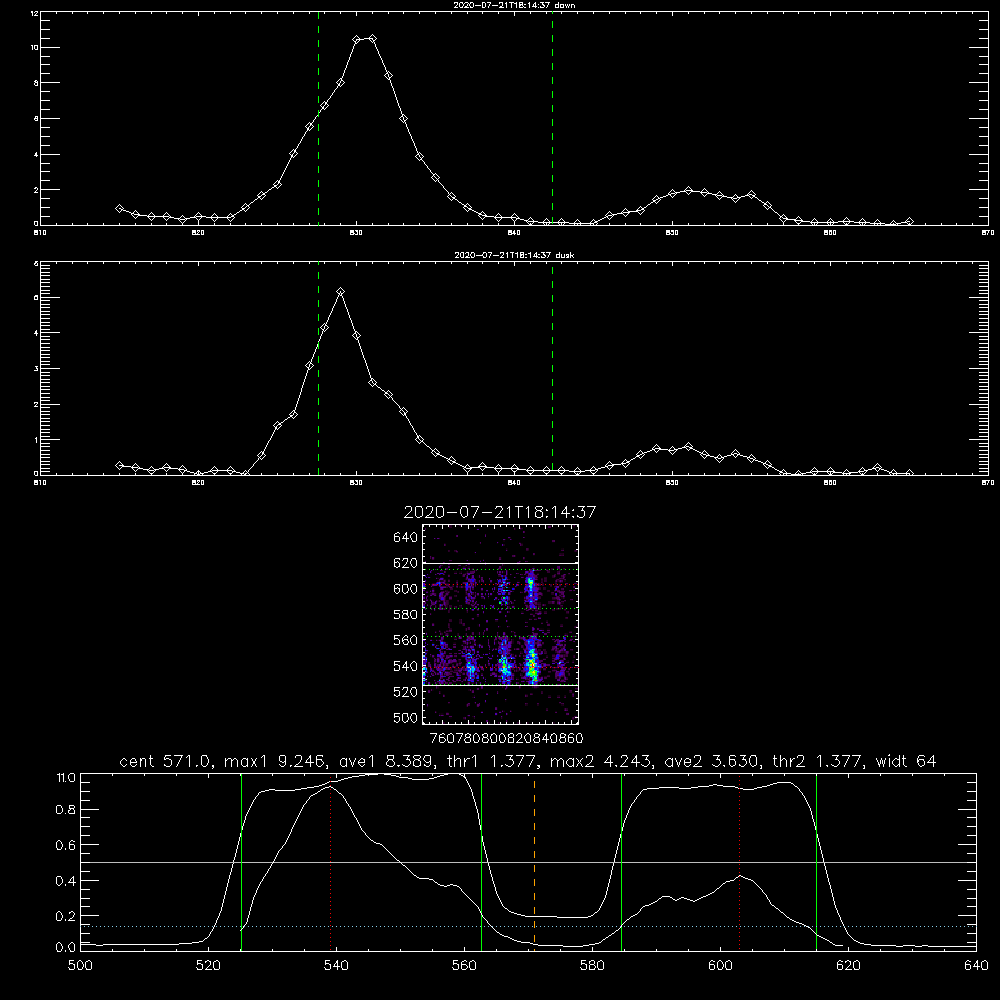Click the "12" label on dawn plot y-axis
The width and height of the screenshot is (1000, 1000).
tap(34, 13)
